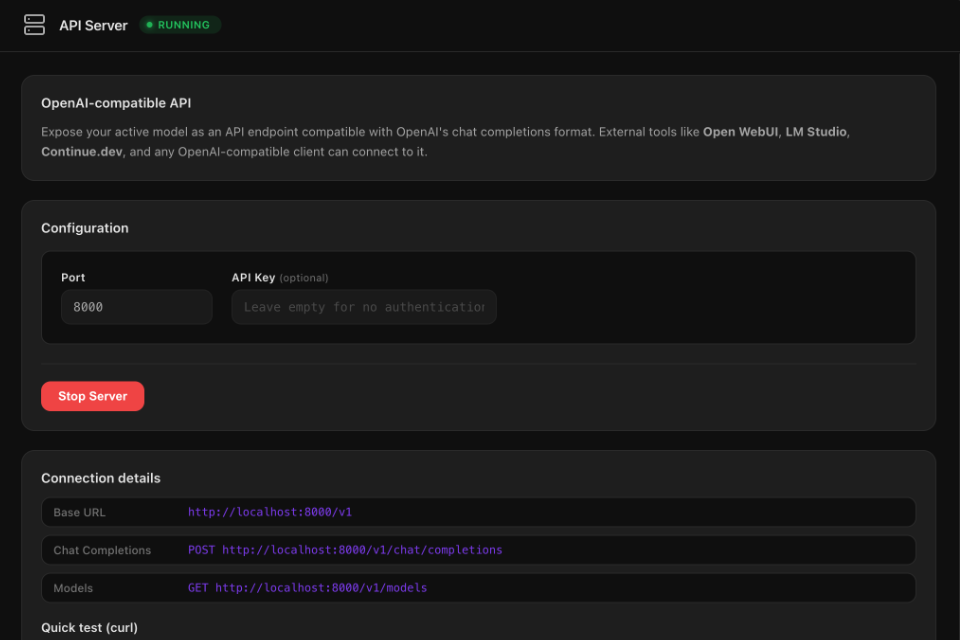960x640 pixels.
Task: Click the API Key input field
Action: [363, 307]
